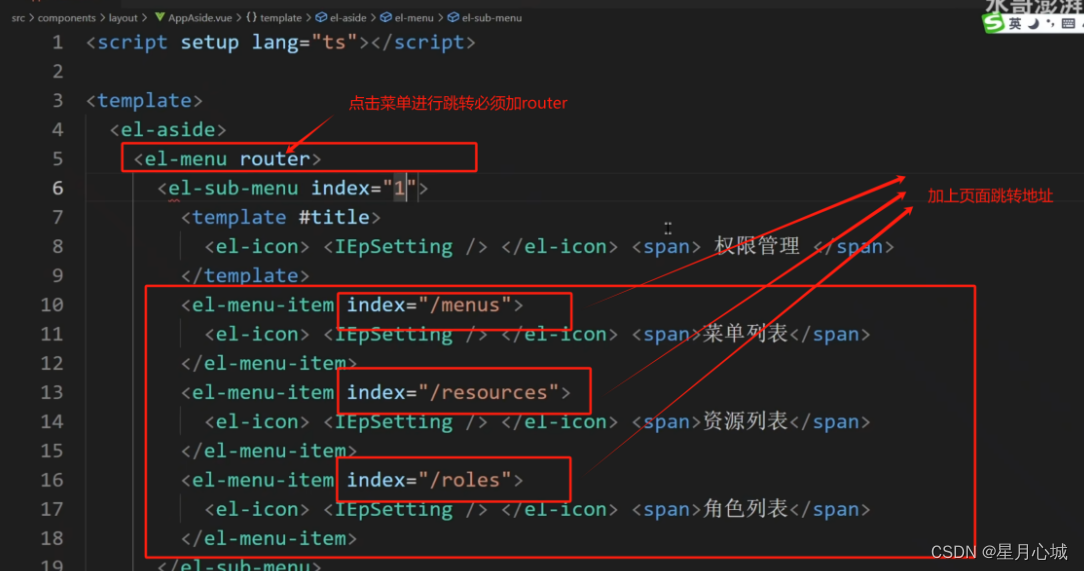Click the el-menu tag name on line 5
This screenshot has height=571, width=1084.
[x=185, y=159]
